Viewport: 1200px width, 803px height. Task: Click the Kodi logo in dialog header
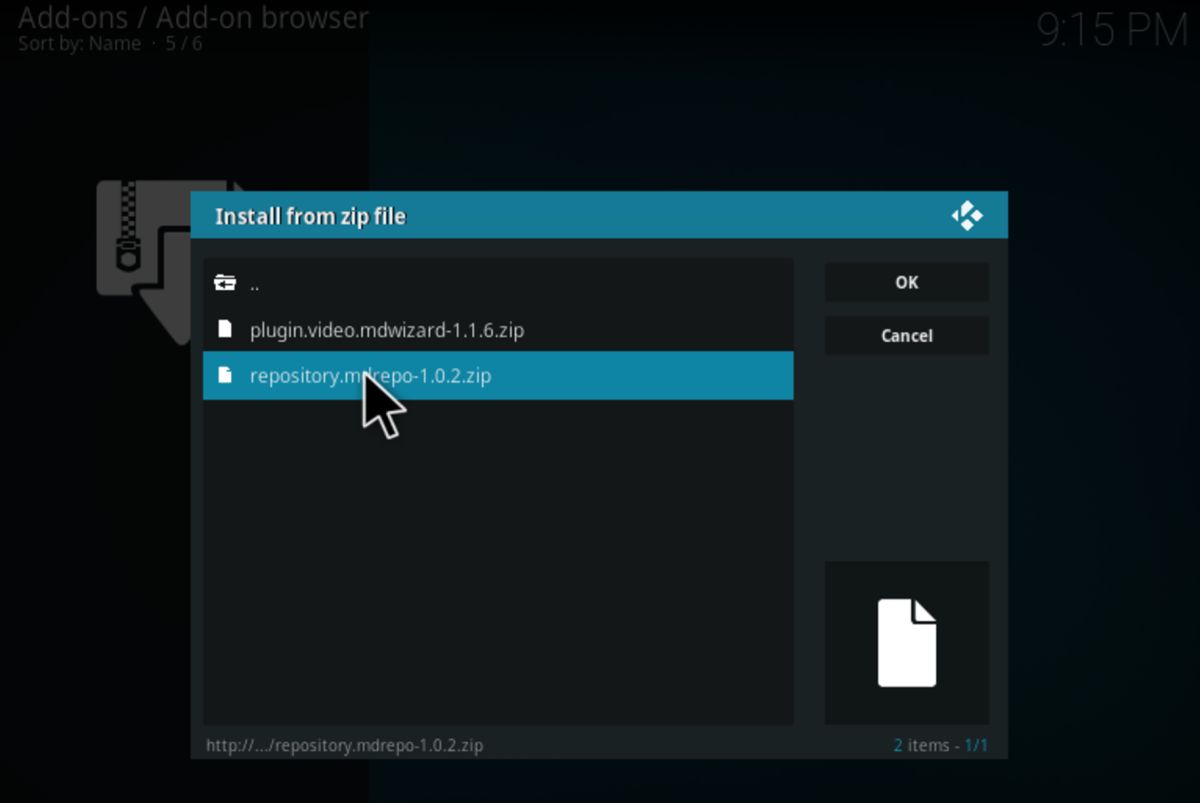coord(967,216)
